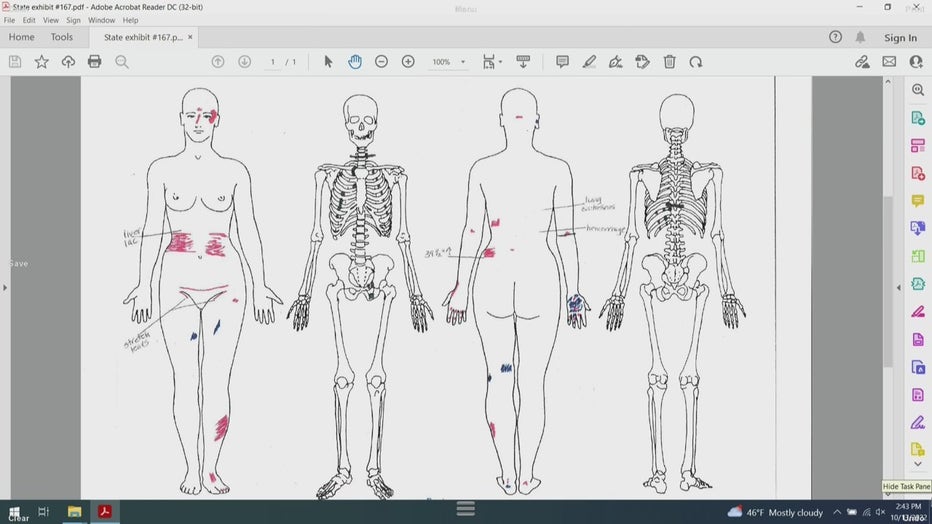Click the Delete trash icon in toolbar
The height and width of the screenshot is (524, 932).
coord(669,62)
